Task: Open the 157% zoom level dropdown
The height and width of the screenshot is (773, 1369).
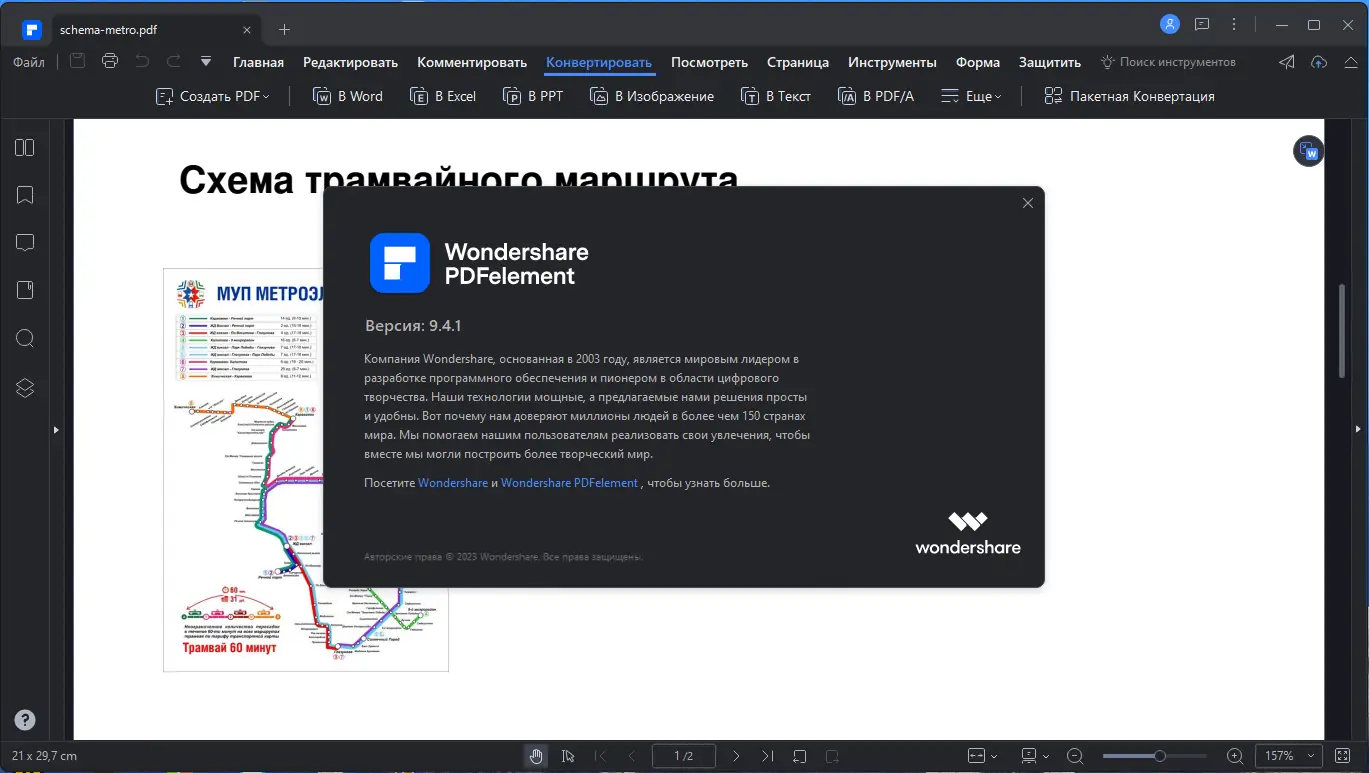Action: coord(1289,756)
